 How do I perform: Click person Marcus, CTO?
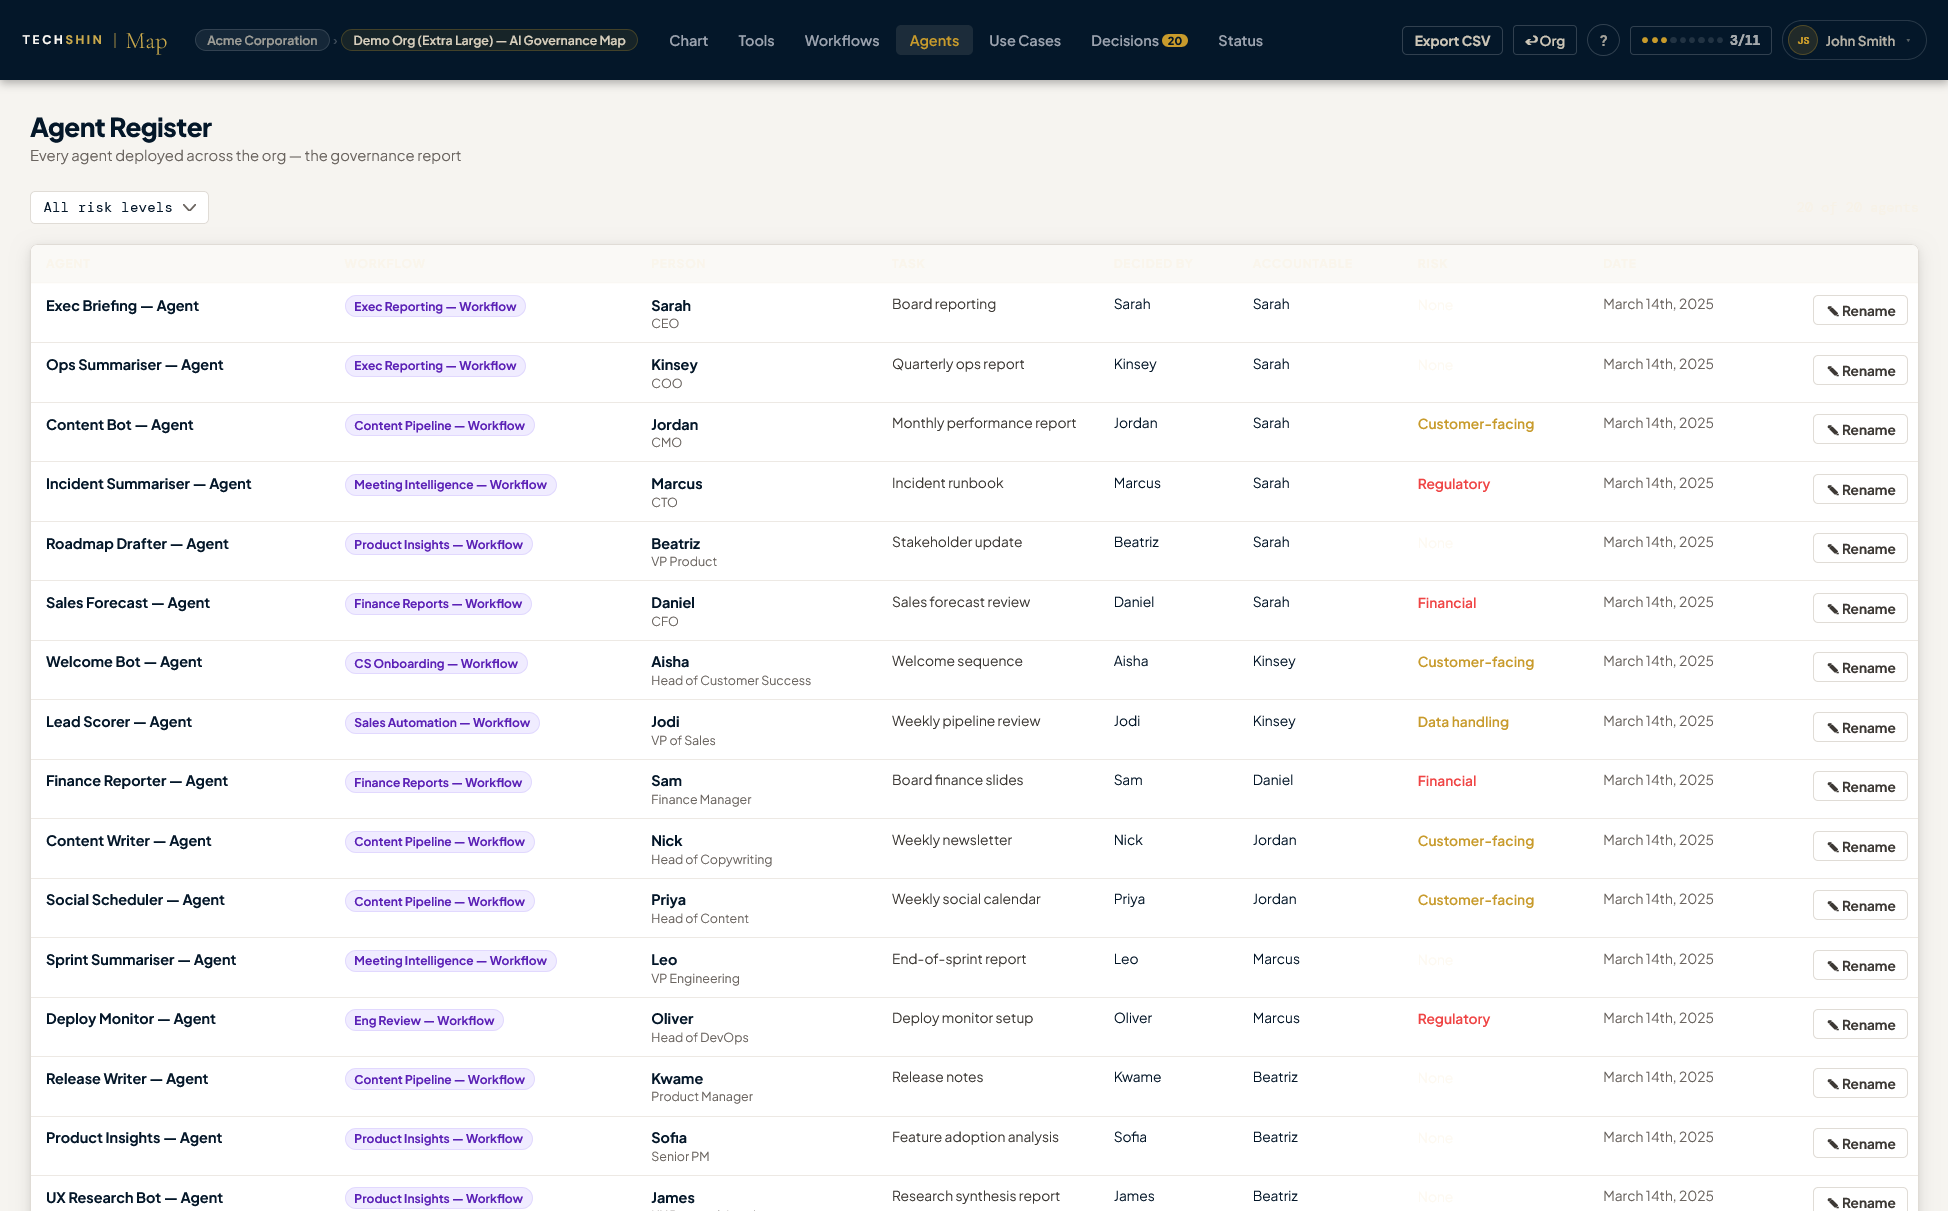[677, 493]
